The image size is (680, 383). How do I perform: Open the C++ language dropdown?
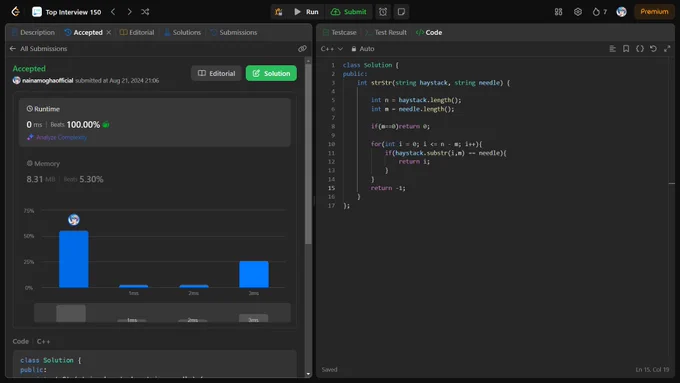tap(332, 49)
